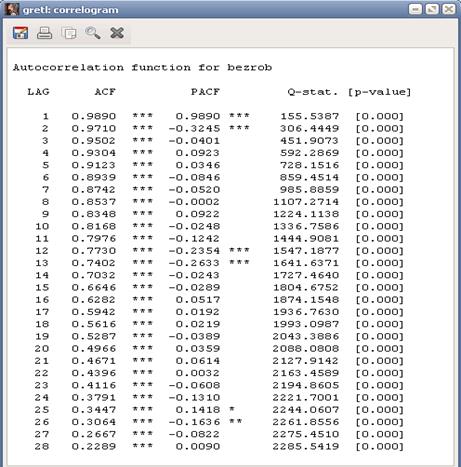
Task: Select the ACF value 0.2289 at lag 28
Action: click(x=94, y=446)
